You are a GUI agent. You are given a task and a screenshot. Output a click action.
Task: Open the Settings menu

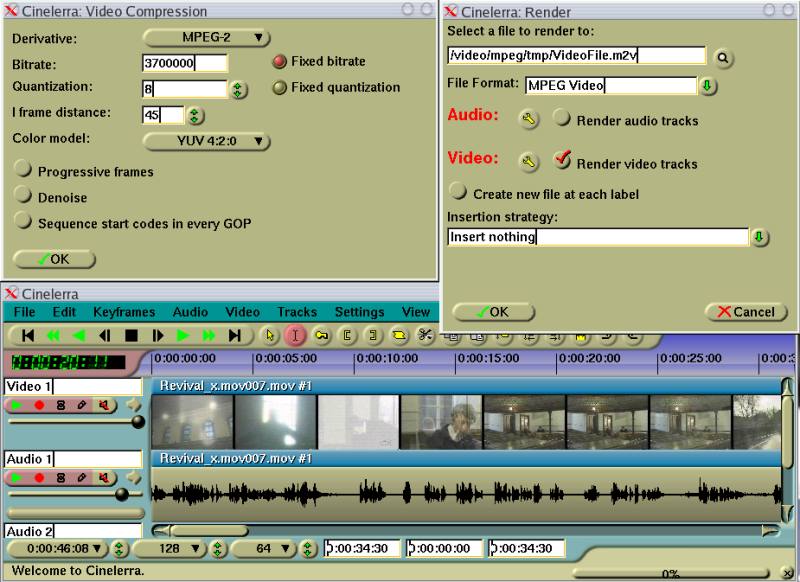pyautogui.click(x=359, y=312)
